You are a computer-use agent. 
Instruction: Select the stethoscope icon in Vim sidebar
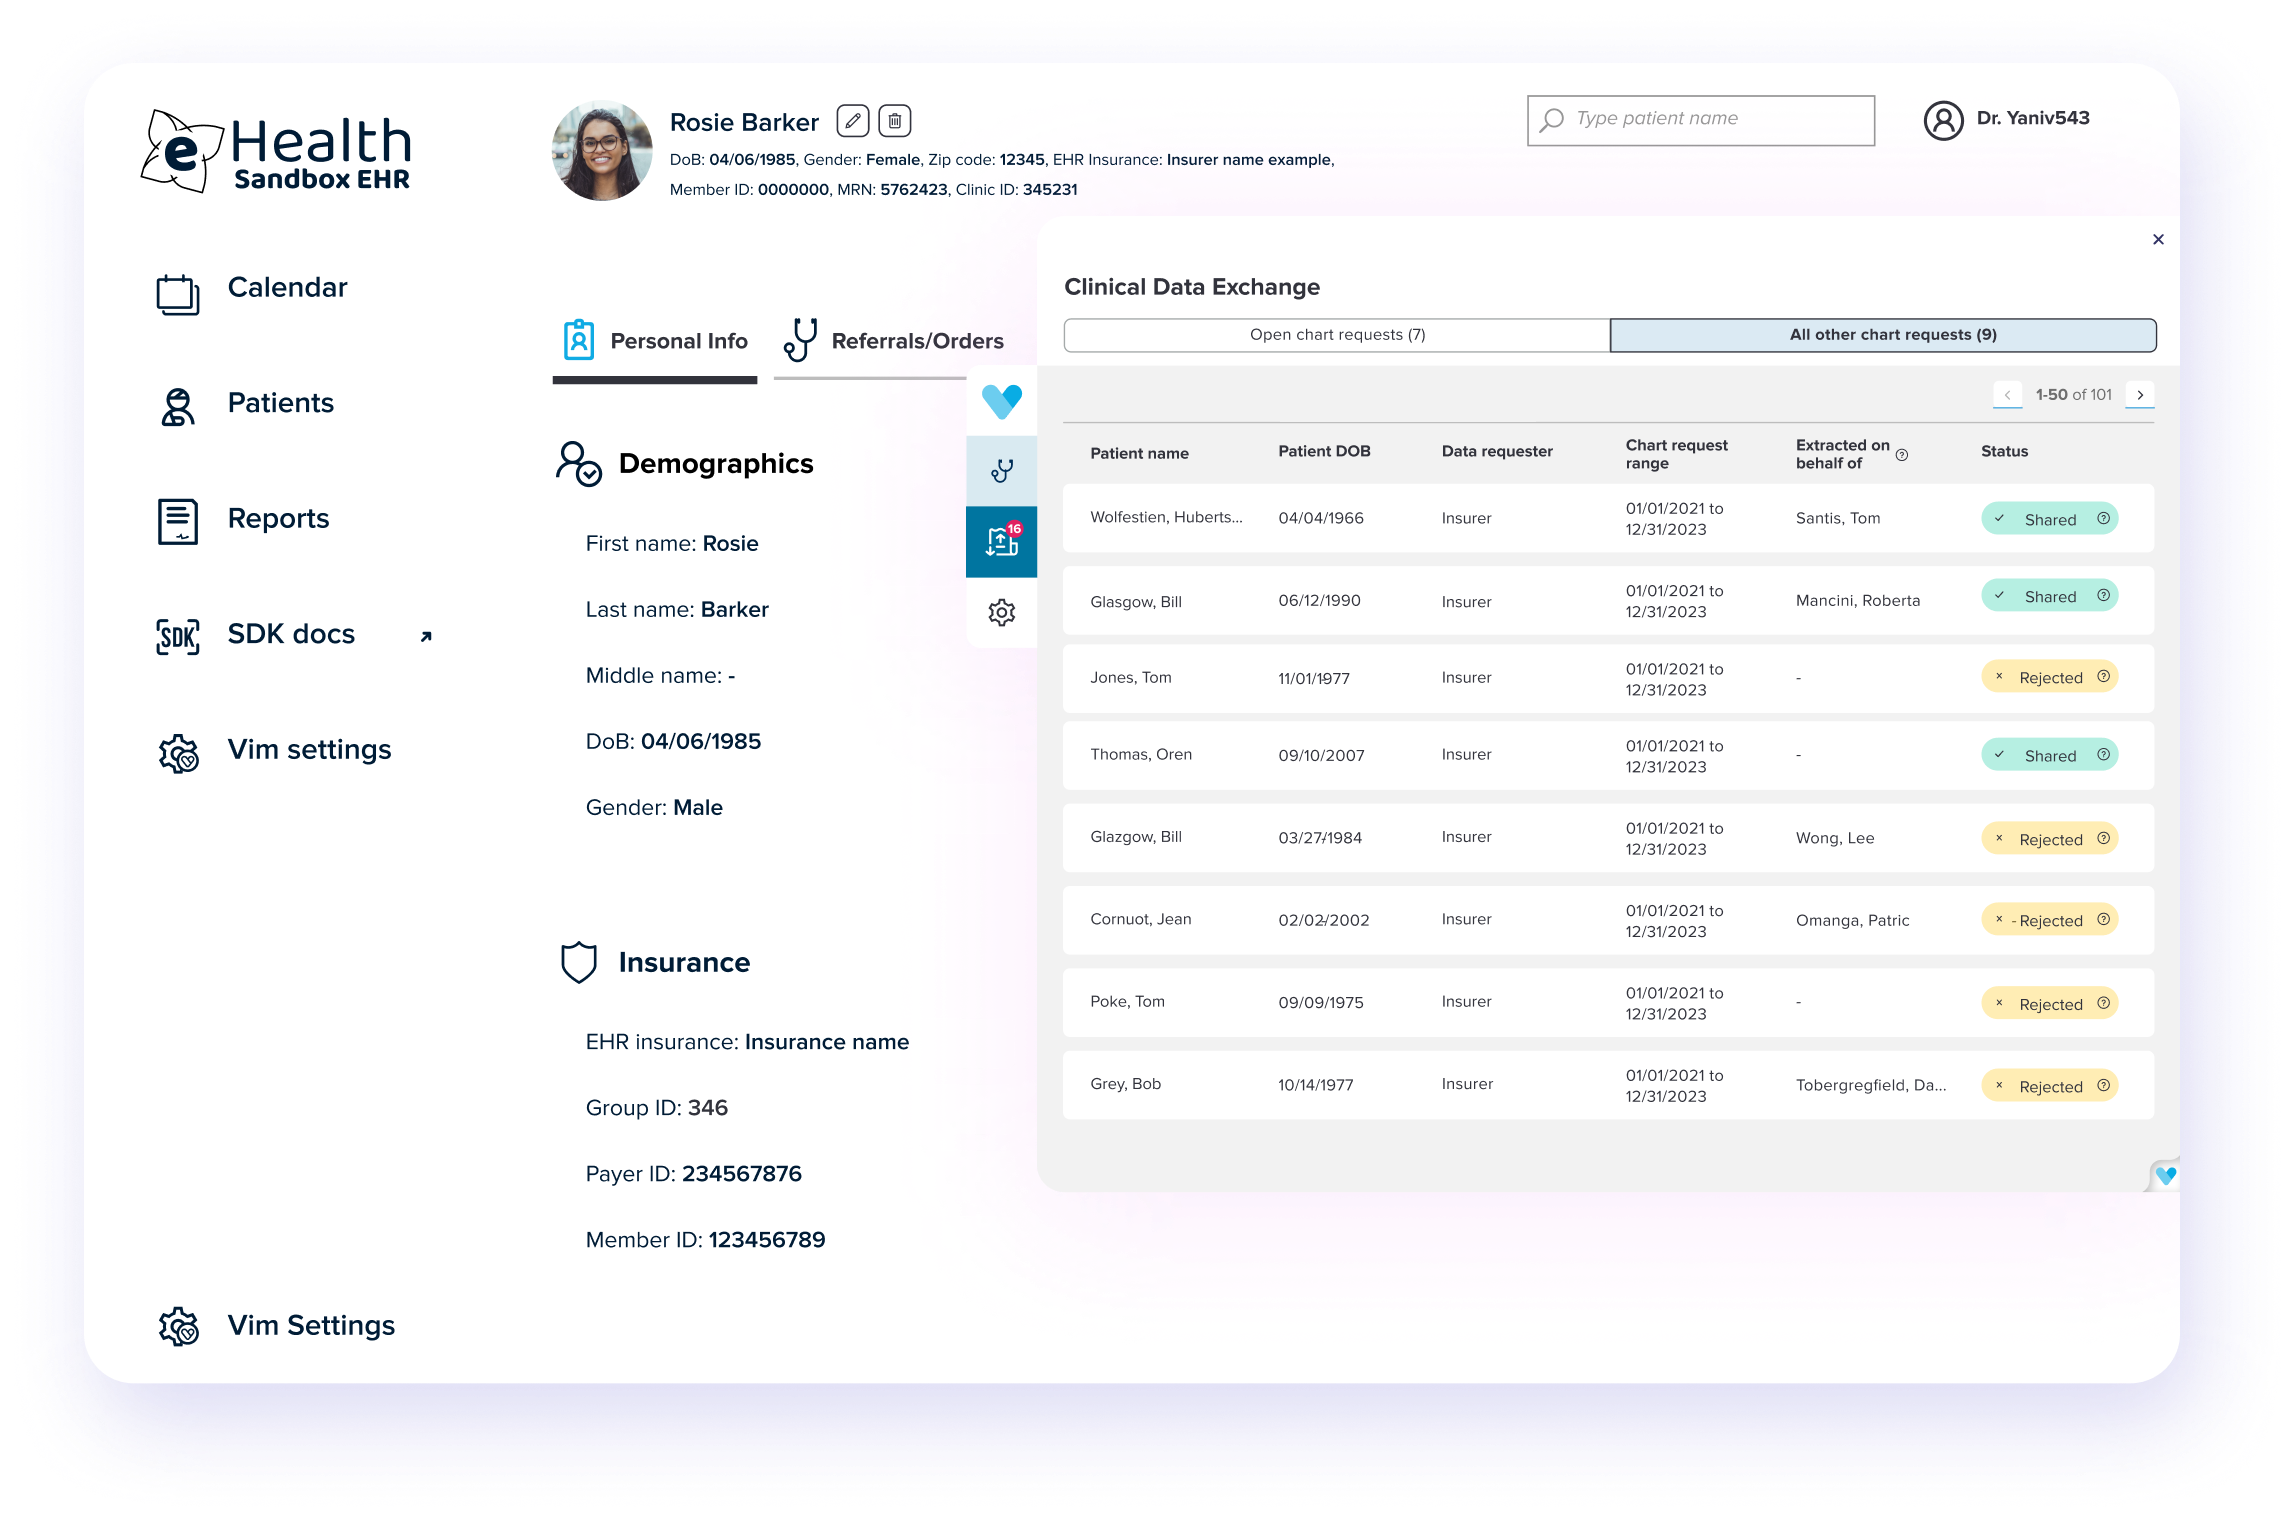[x=1001, y=471]
